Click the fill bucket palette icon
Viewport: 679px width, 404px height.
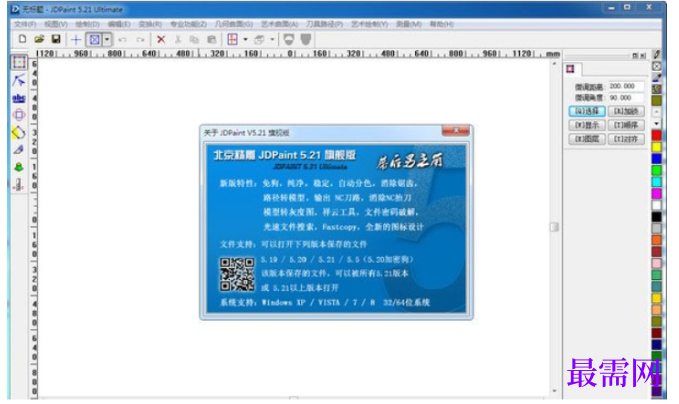656,89
